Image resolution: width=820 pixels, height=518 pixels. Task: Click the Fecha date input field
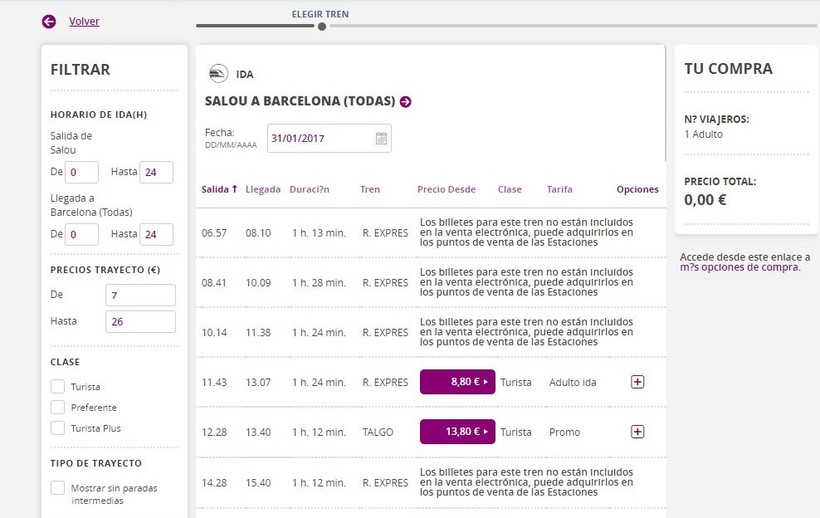(x=319, y=138)
